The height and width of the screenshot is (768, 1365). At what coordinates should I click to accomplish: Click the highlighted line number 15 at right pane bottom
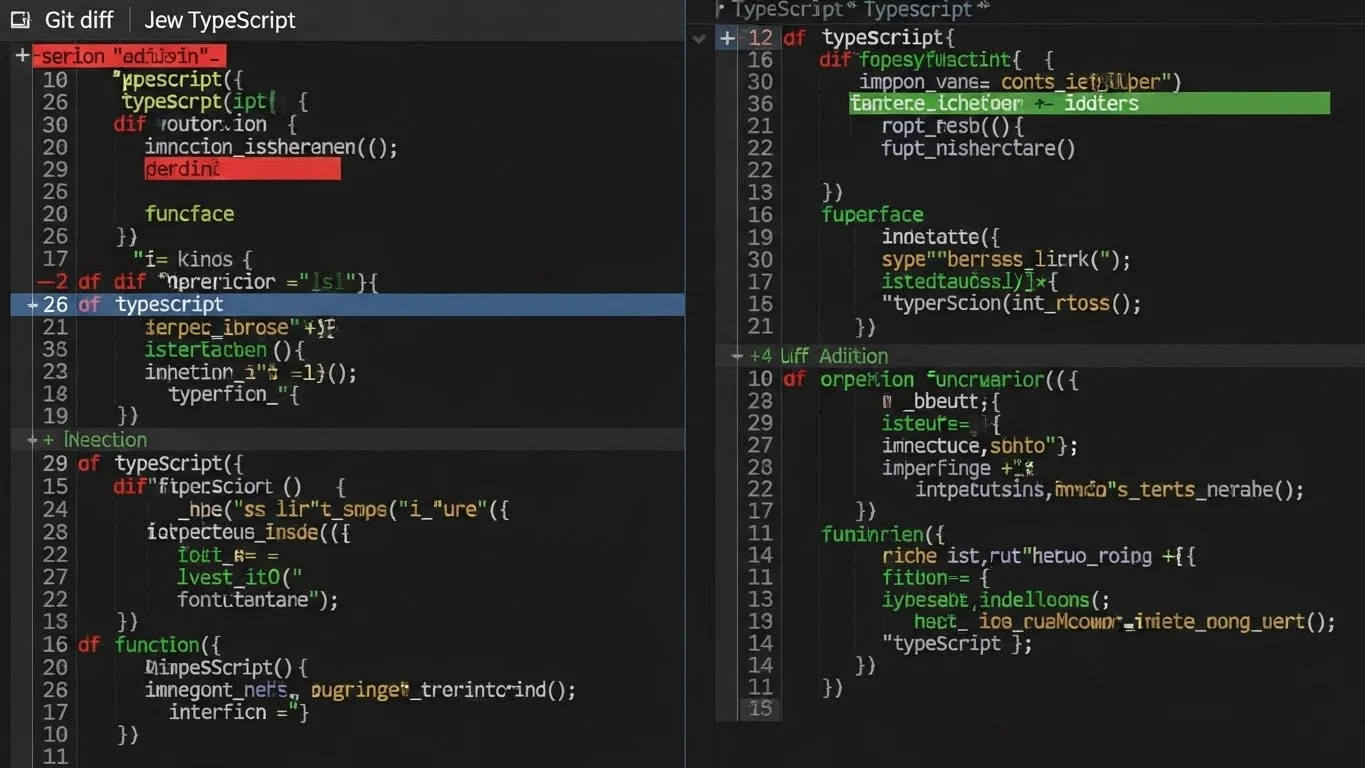click(x=760, y=708)
